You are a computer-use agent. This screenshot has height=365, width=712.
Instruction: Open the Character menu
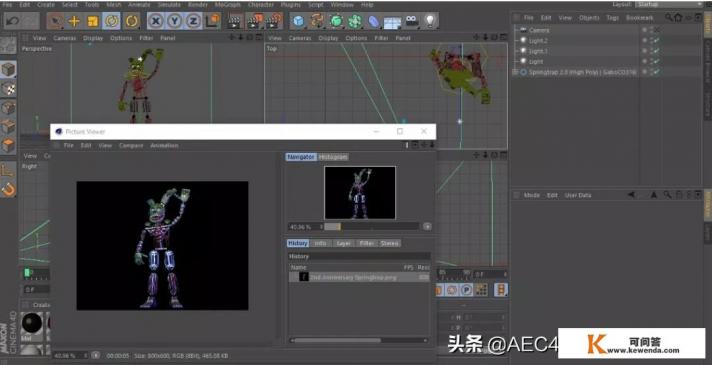click(x=261, y=5)
